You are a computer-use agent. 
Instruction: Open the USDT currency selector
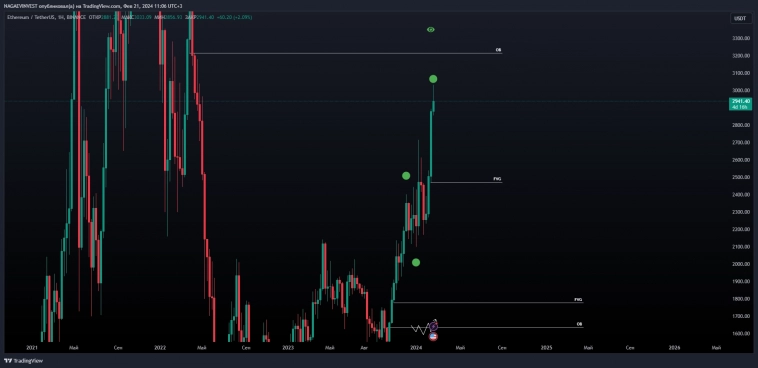[740, 18]
